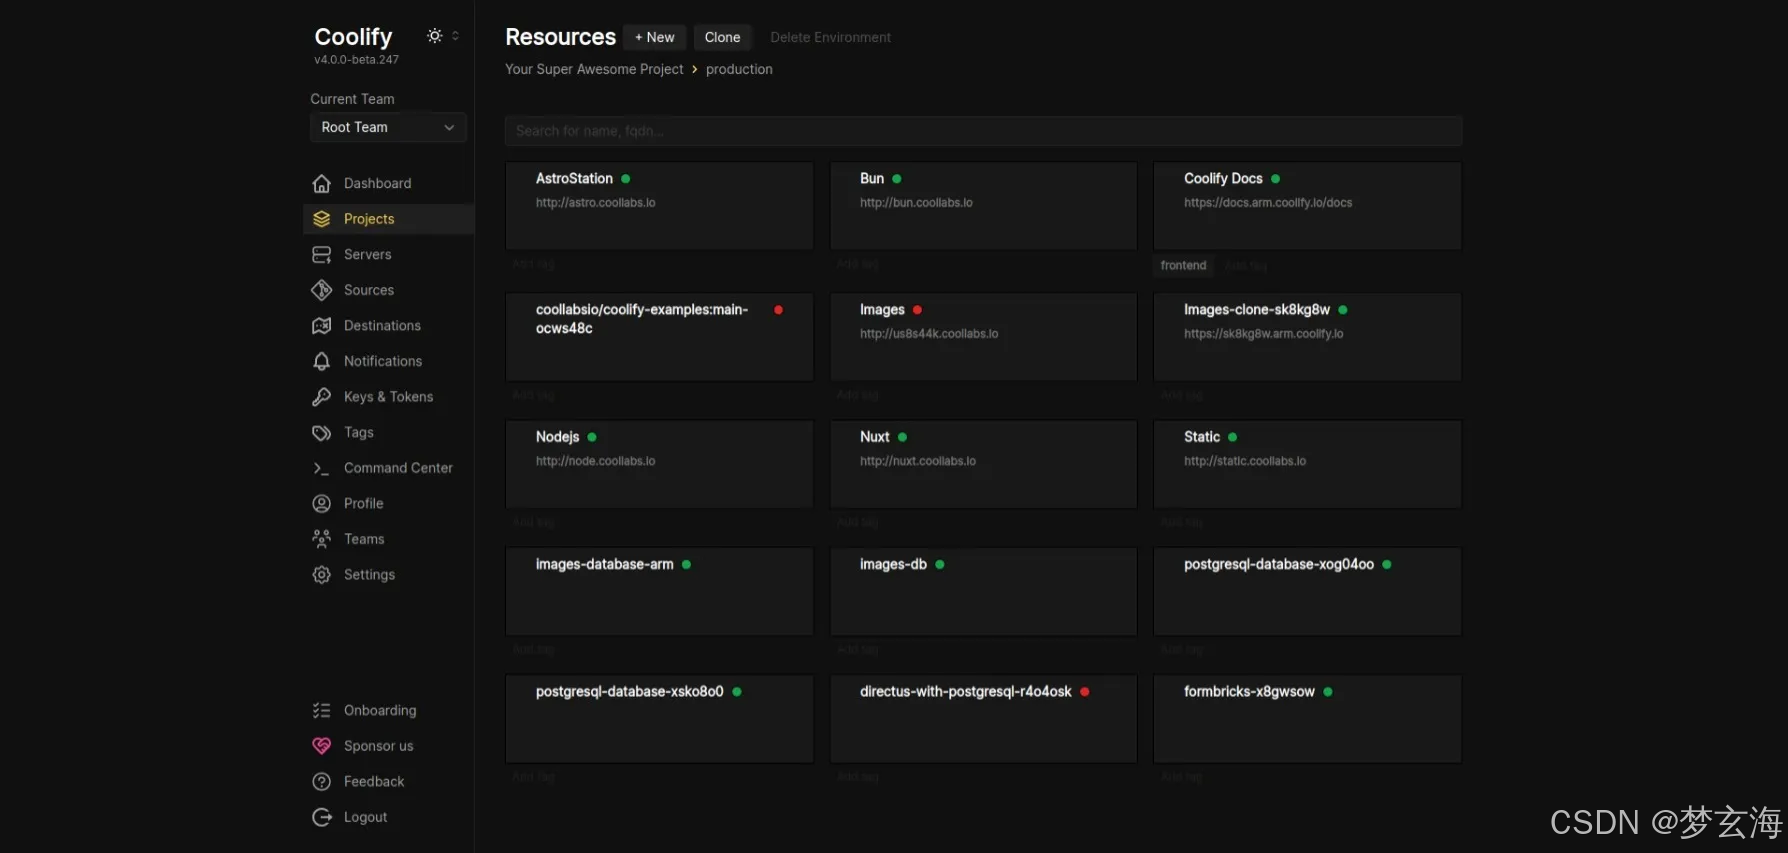Click the + New button
Viewport: 1788px width, 853px height.
pos(654,37)
